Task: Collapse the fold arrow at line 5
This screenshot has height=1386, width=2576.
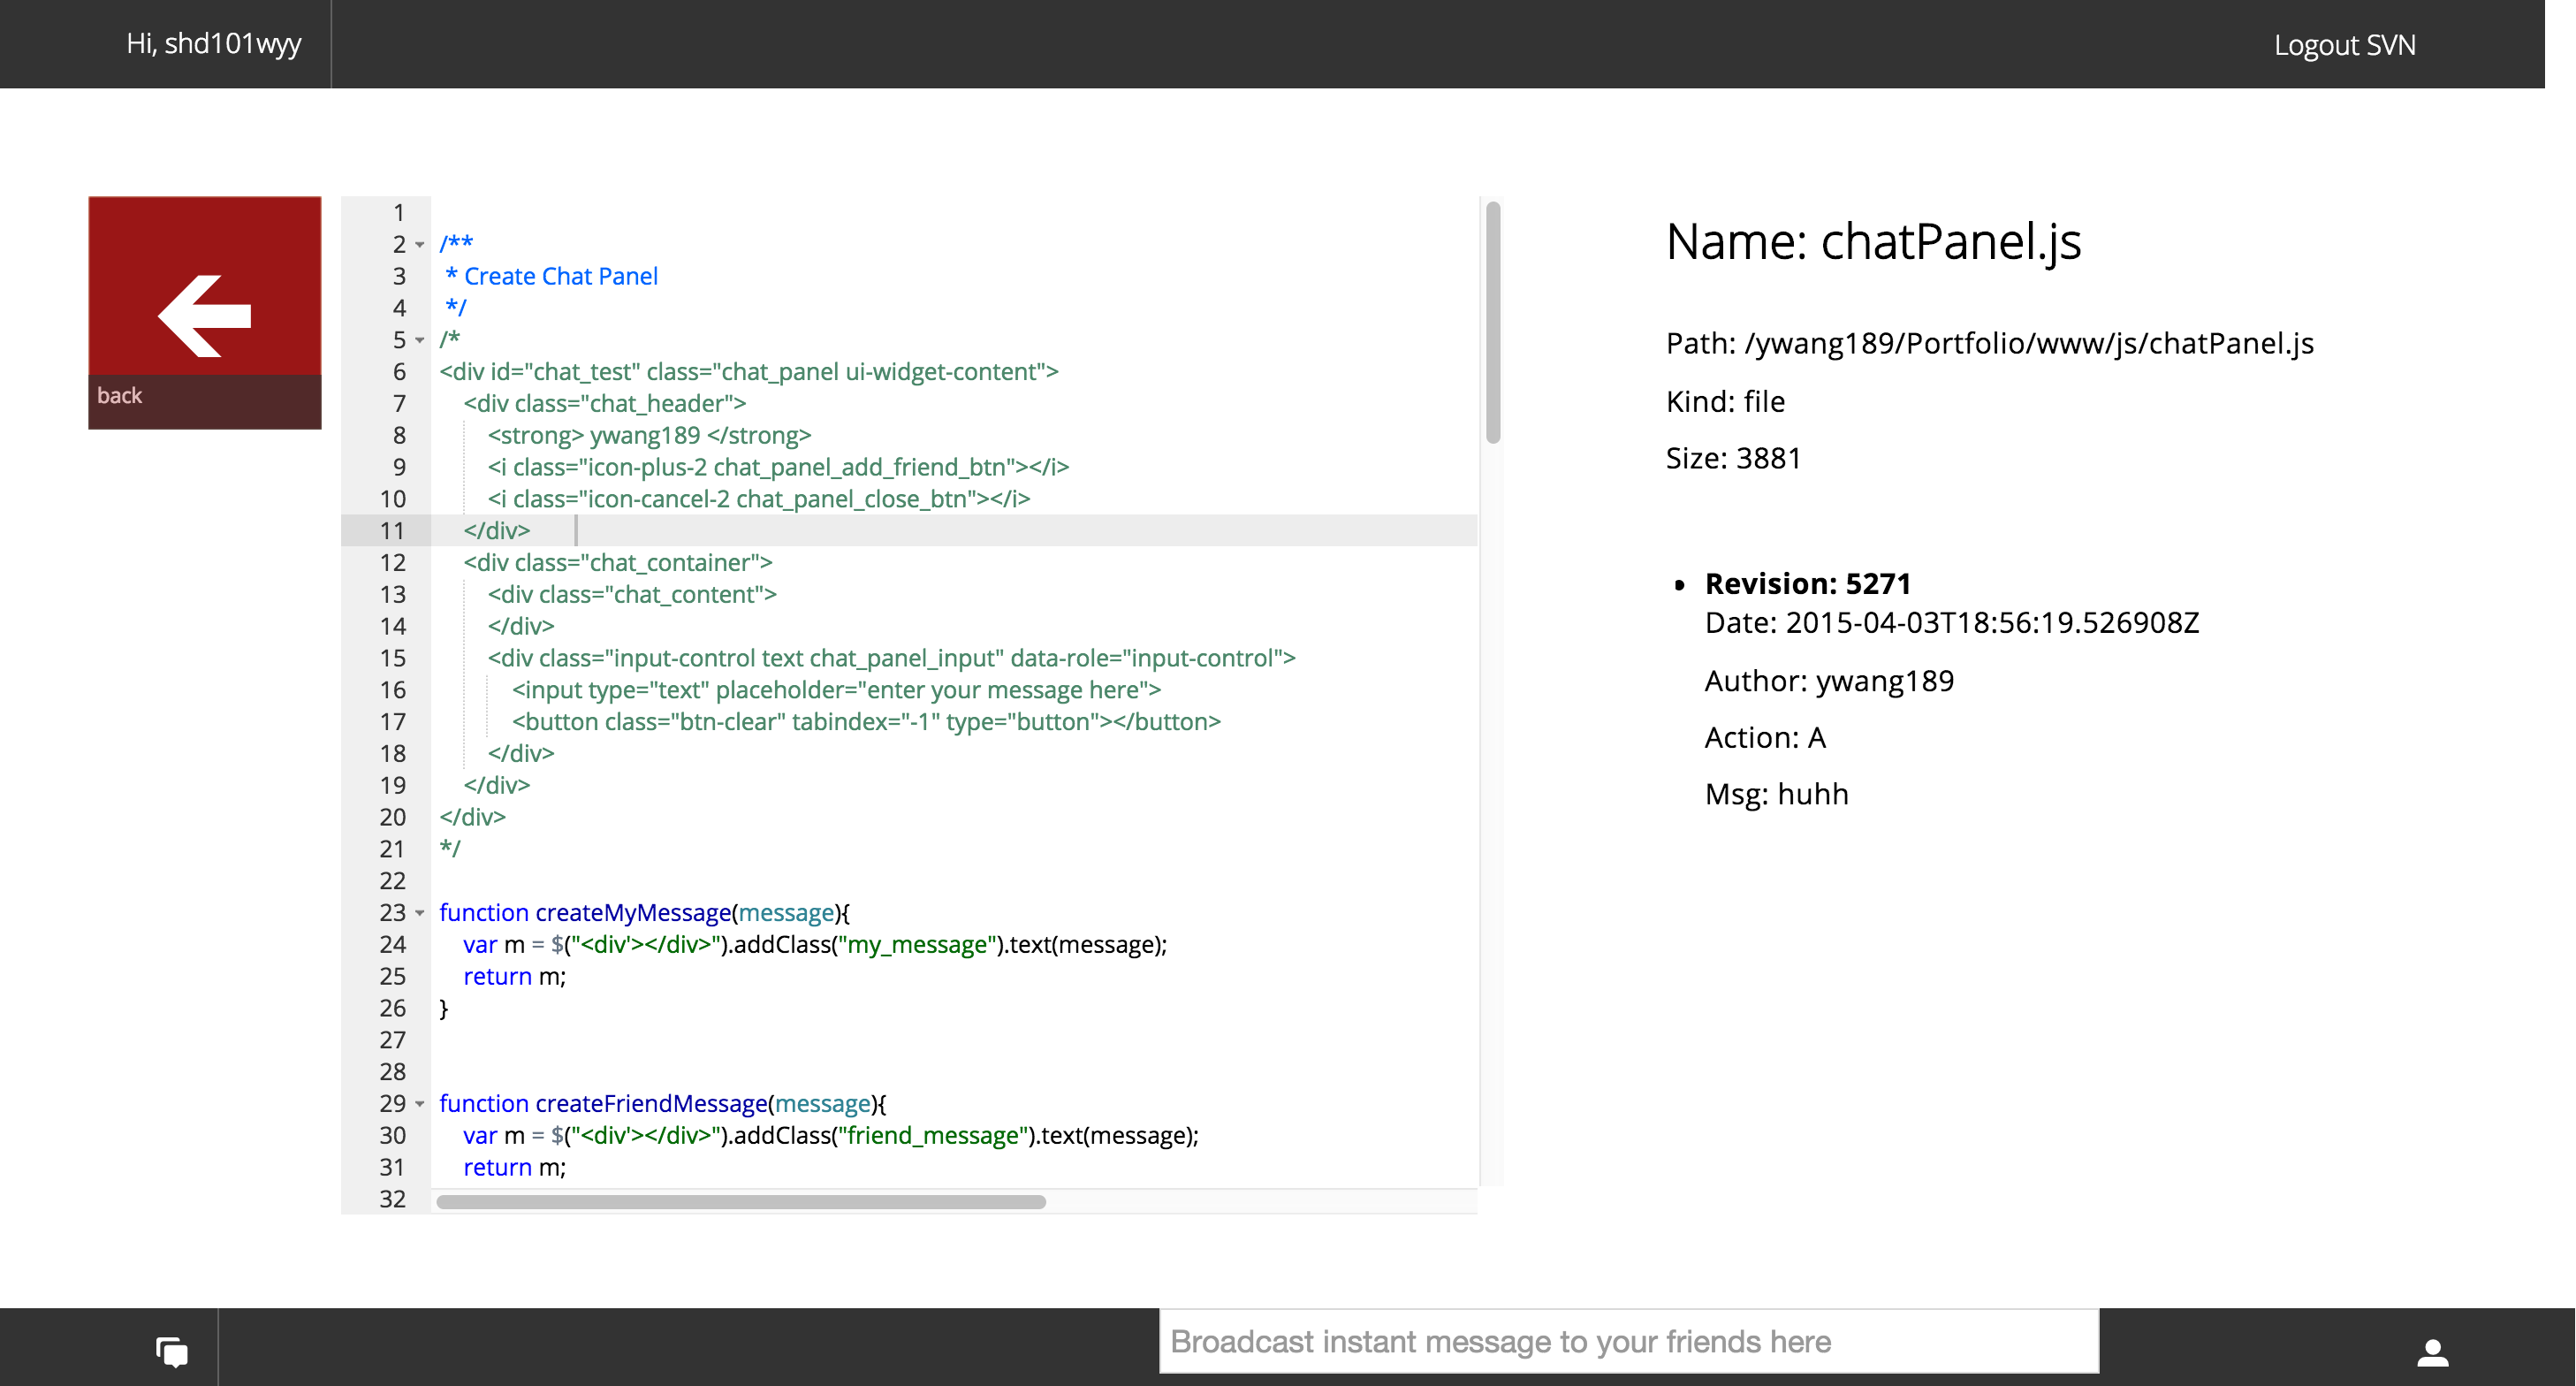Action: click(420, 340)
